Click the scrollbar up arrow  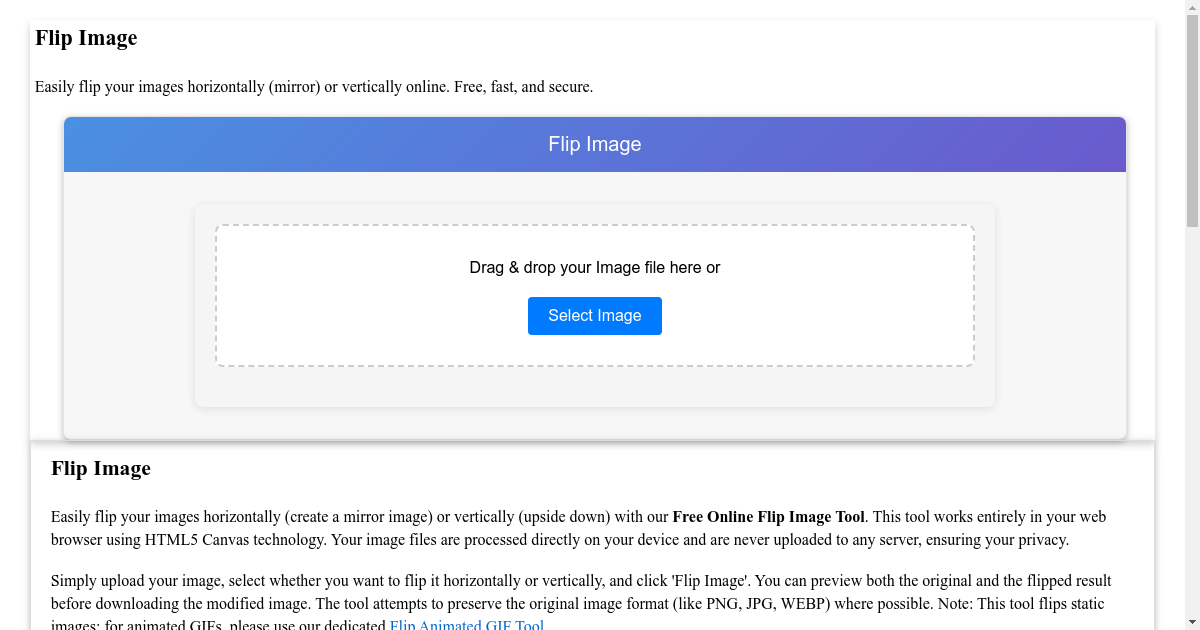(1193, 7)
